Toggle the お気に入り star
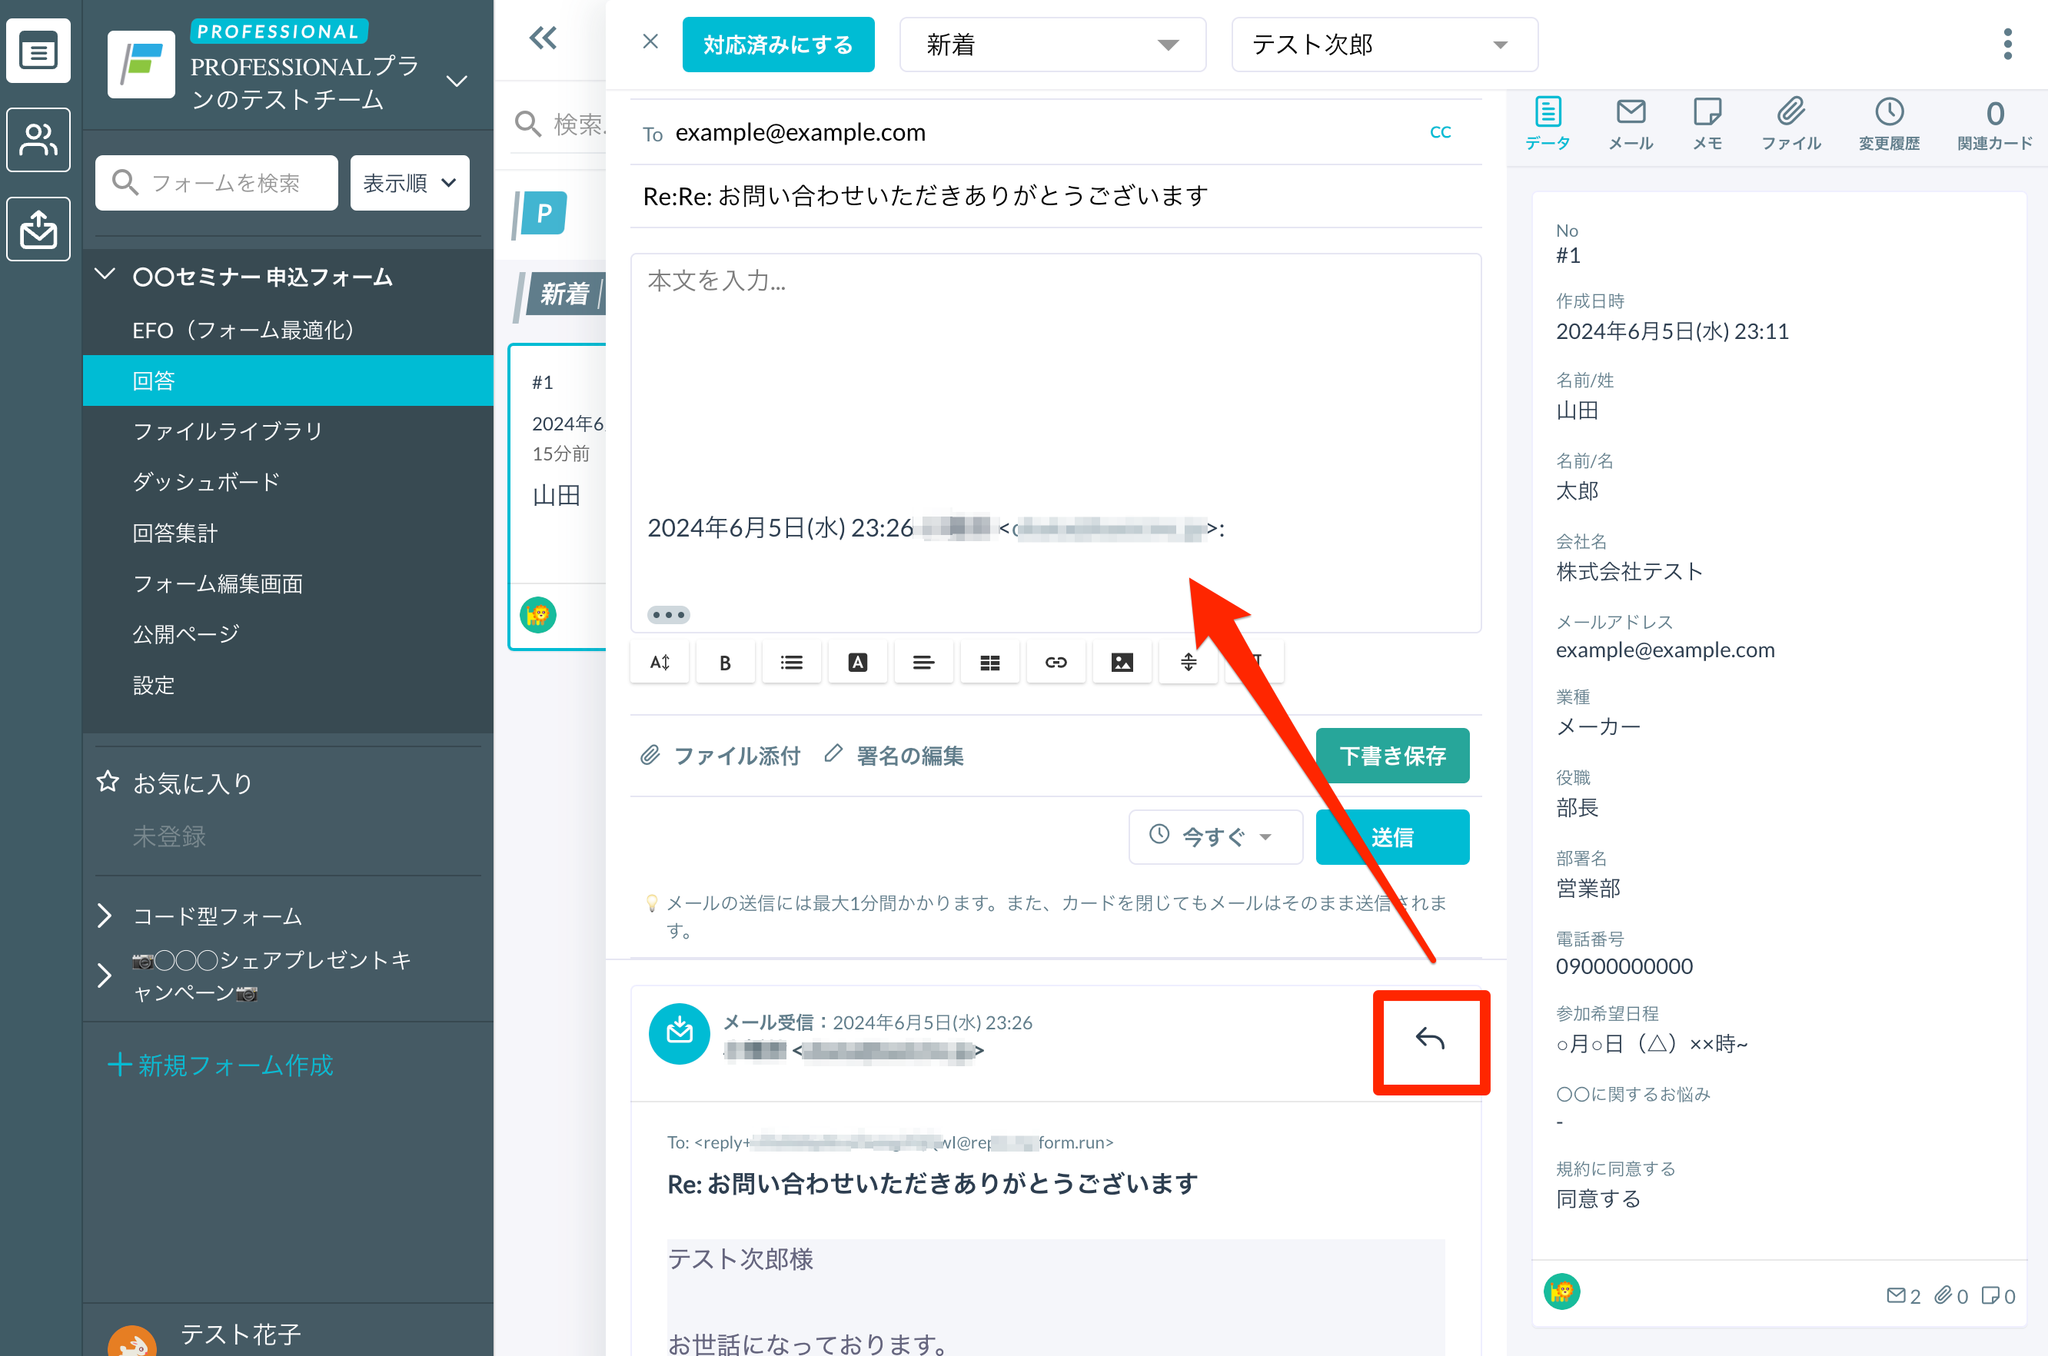This screenshot has width=2048, height=1356. point(108,782)
